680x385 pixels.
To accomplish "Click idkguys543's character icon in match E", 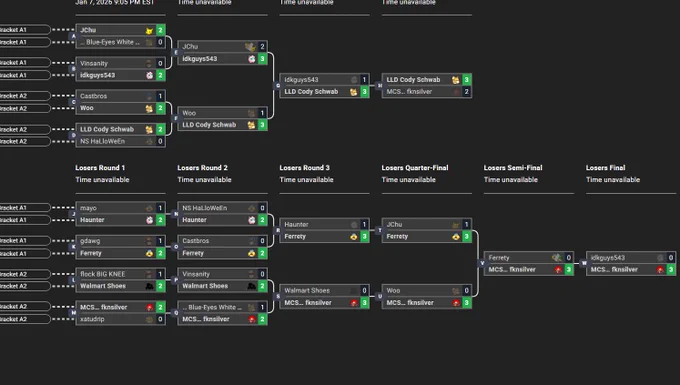I will coord(252,59).
